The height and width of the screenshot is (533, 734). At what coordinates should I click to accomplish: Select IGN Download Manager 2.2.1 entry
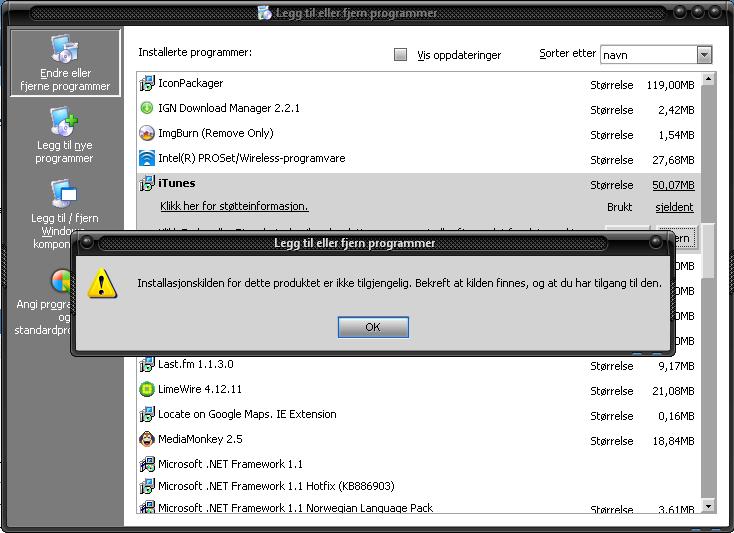click(x=229, y=108)
